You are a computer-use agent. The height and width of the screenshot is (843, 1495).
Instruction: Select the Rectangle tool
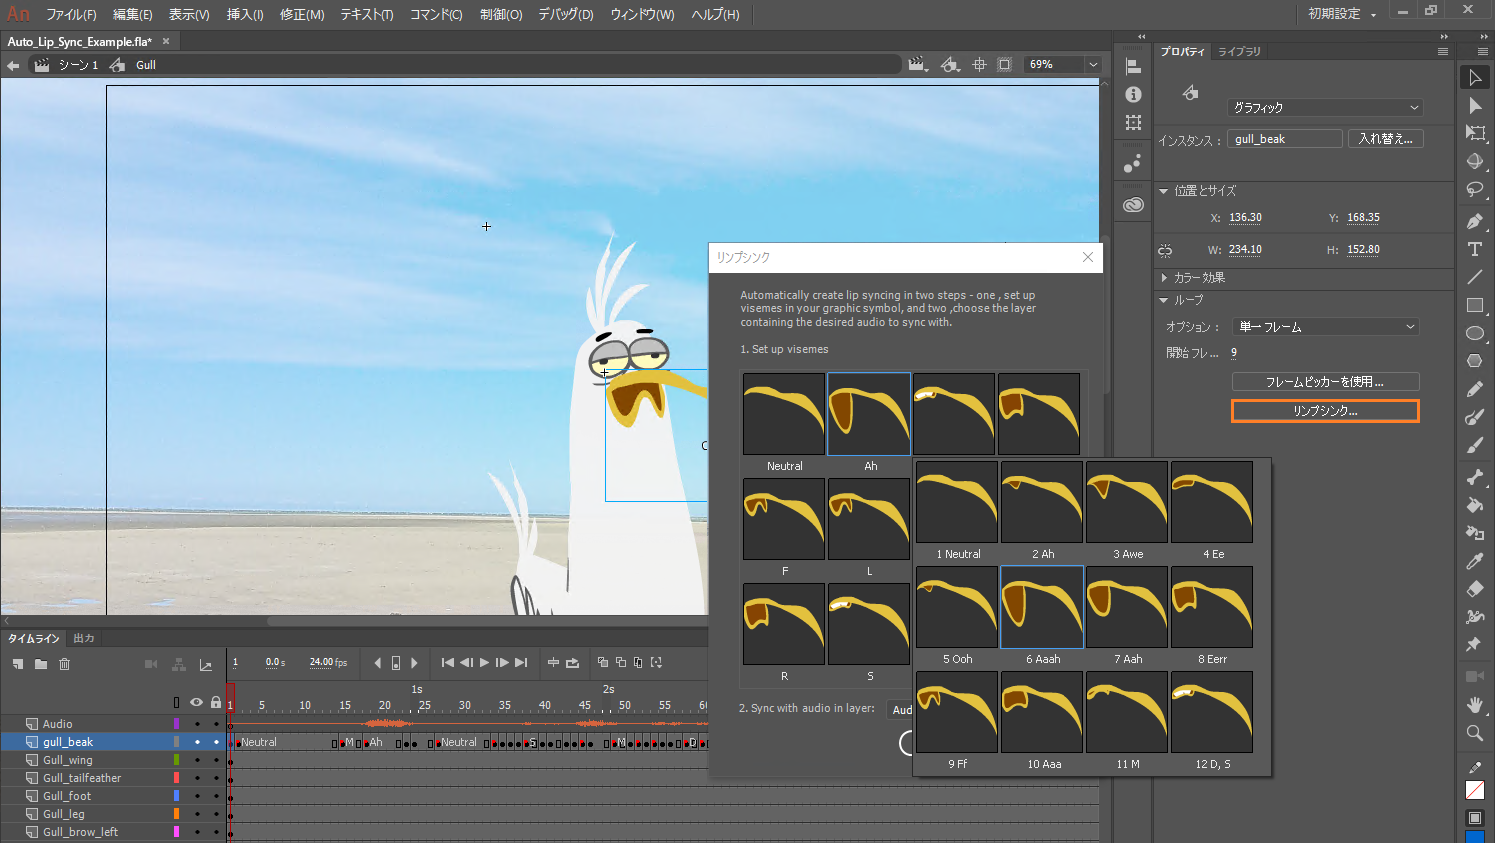pyautogui.click(x=1474, y=305)
